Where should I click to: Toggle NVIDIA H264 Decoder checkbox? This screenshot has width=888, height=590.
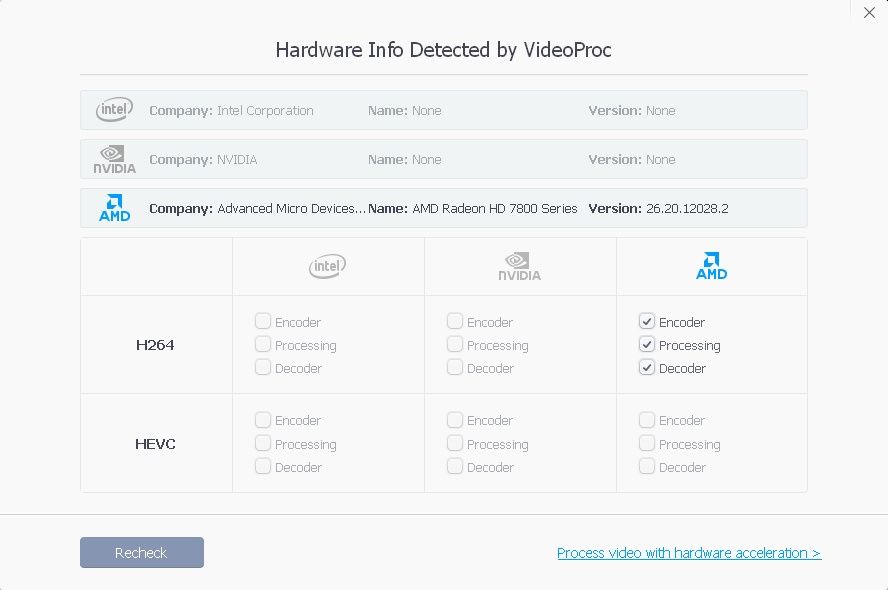(x=455, y=367)
